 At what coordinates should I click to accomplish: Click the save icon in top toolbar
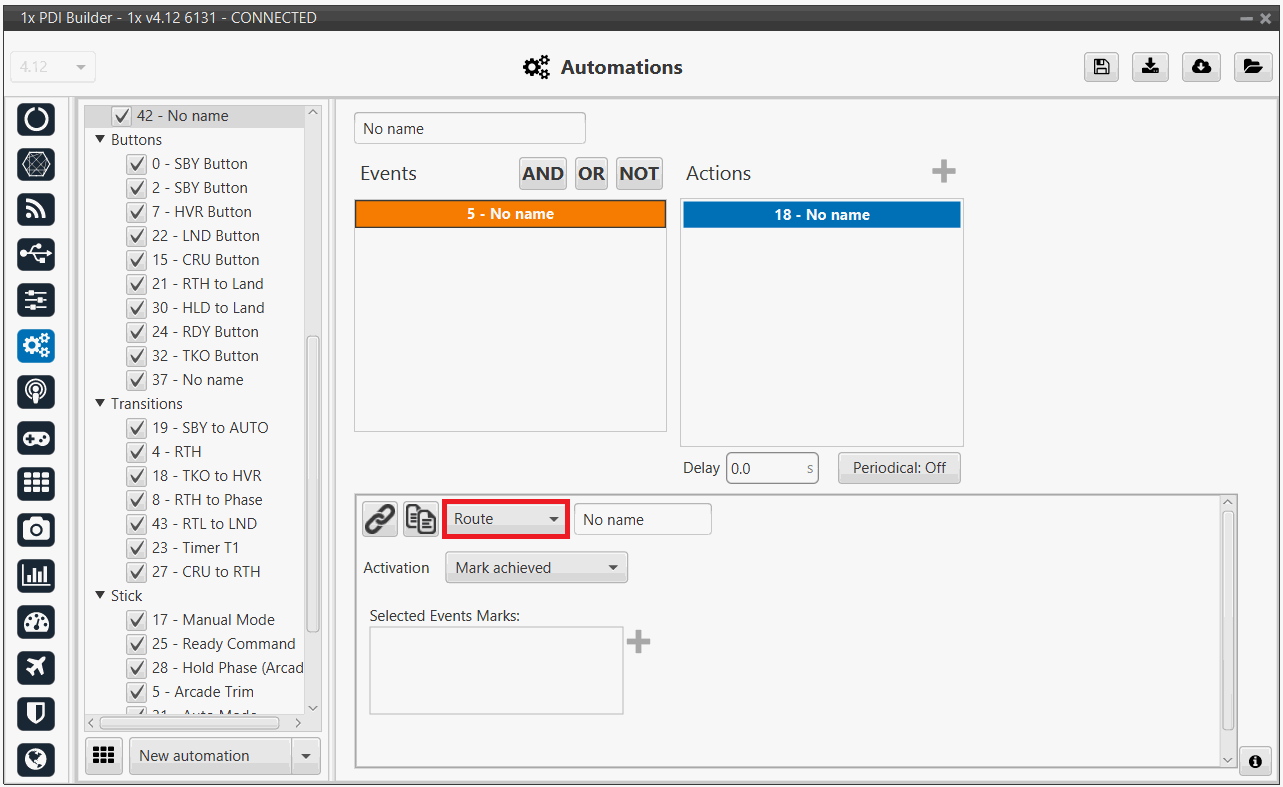1101,67
